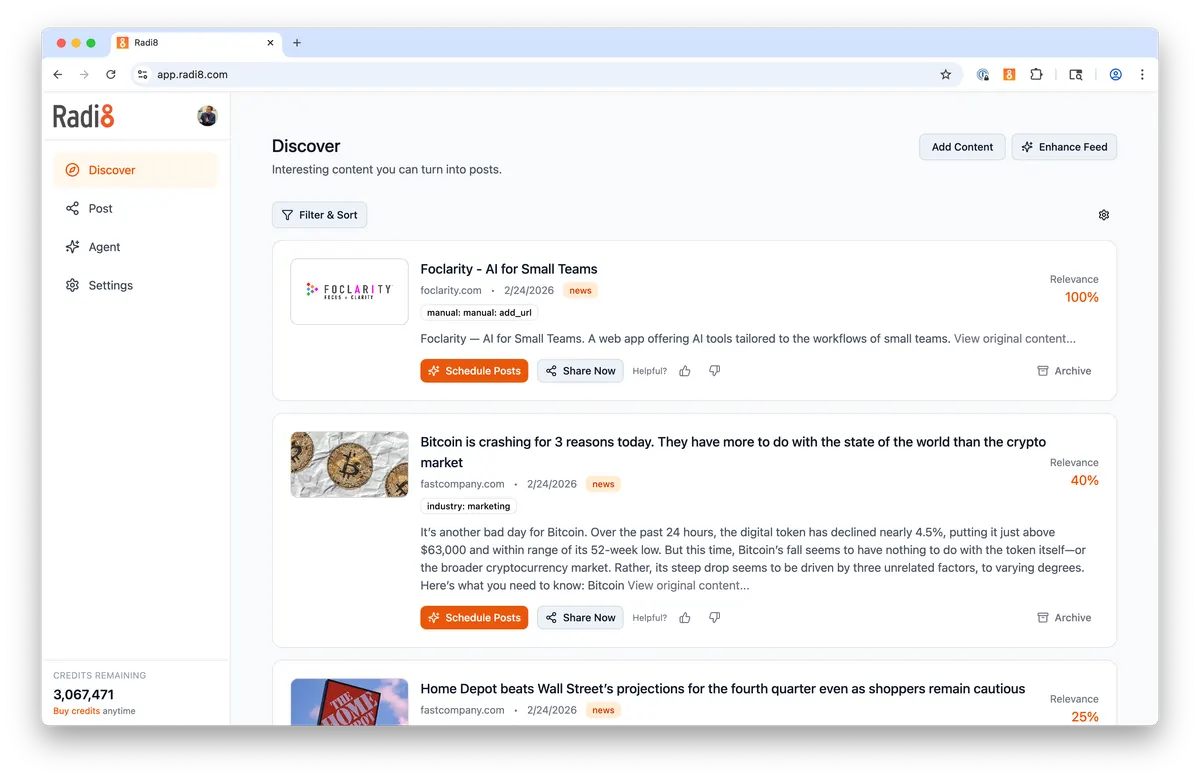Open the browser extensions puzzle icon

(1036, 75)
